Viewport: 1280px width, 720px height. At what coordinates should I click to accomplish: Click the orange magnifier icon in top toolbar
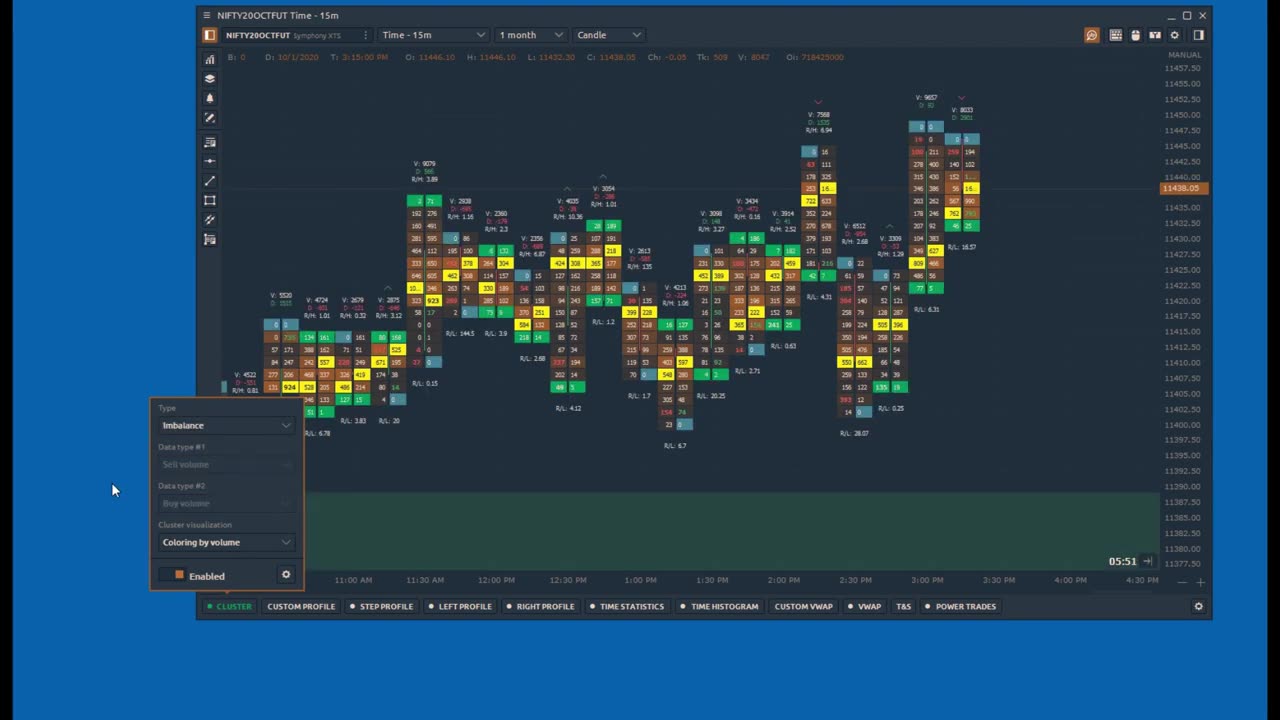point(1092,35)
